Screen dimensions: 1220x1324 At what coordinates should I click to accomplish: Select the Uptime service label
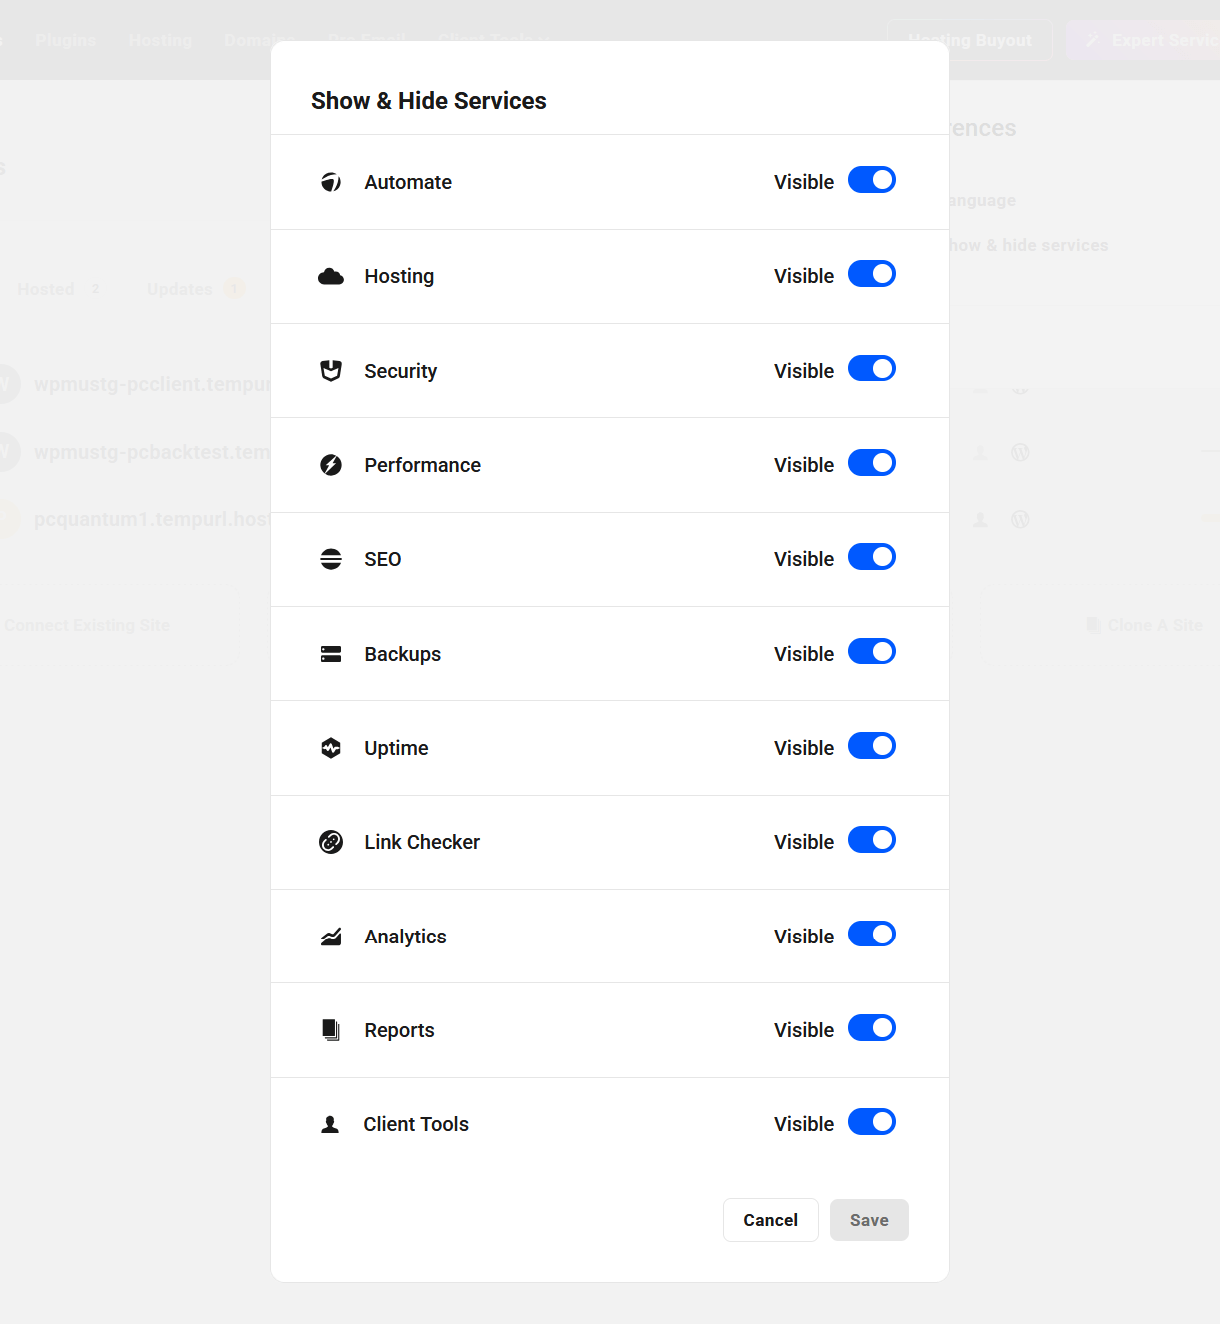click(x=396, y=748)
